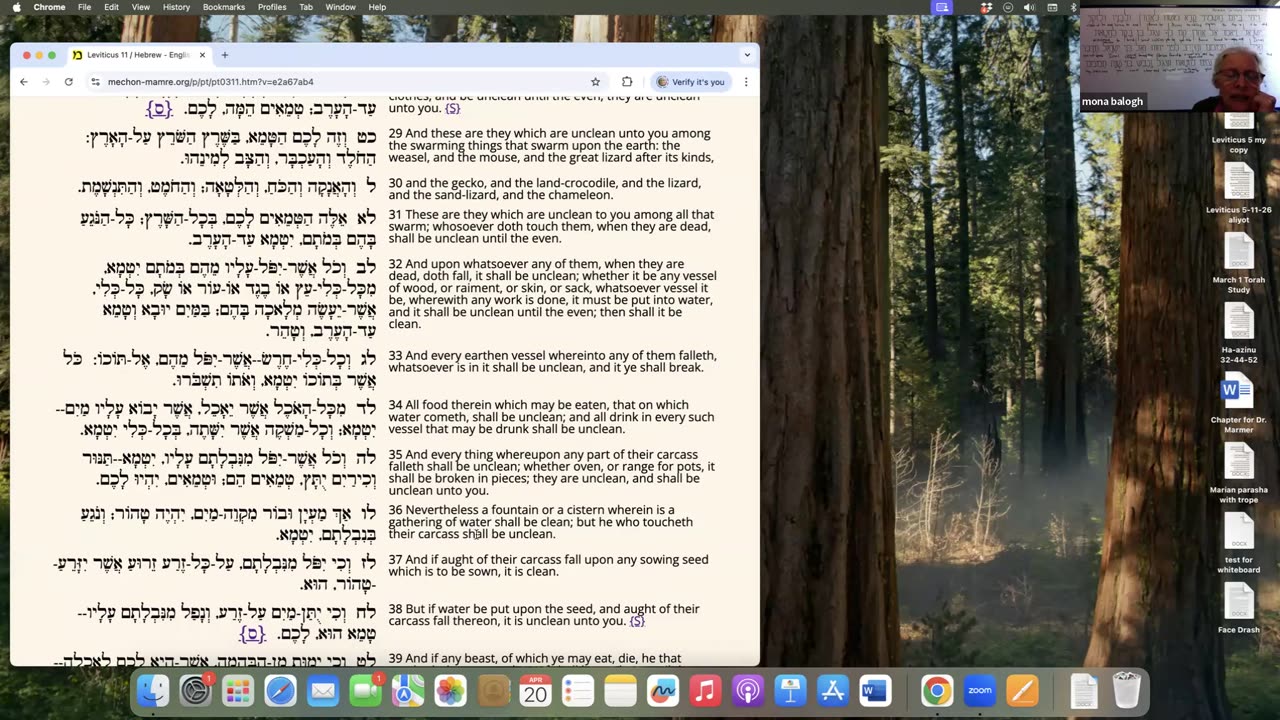Open Photos from the Dock
Image resolution: width=1280 pixels, height=720 pixels.
[450, 690]
